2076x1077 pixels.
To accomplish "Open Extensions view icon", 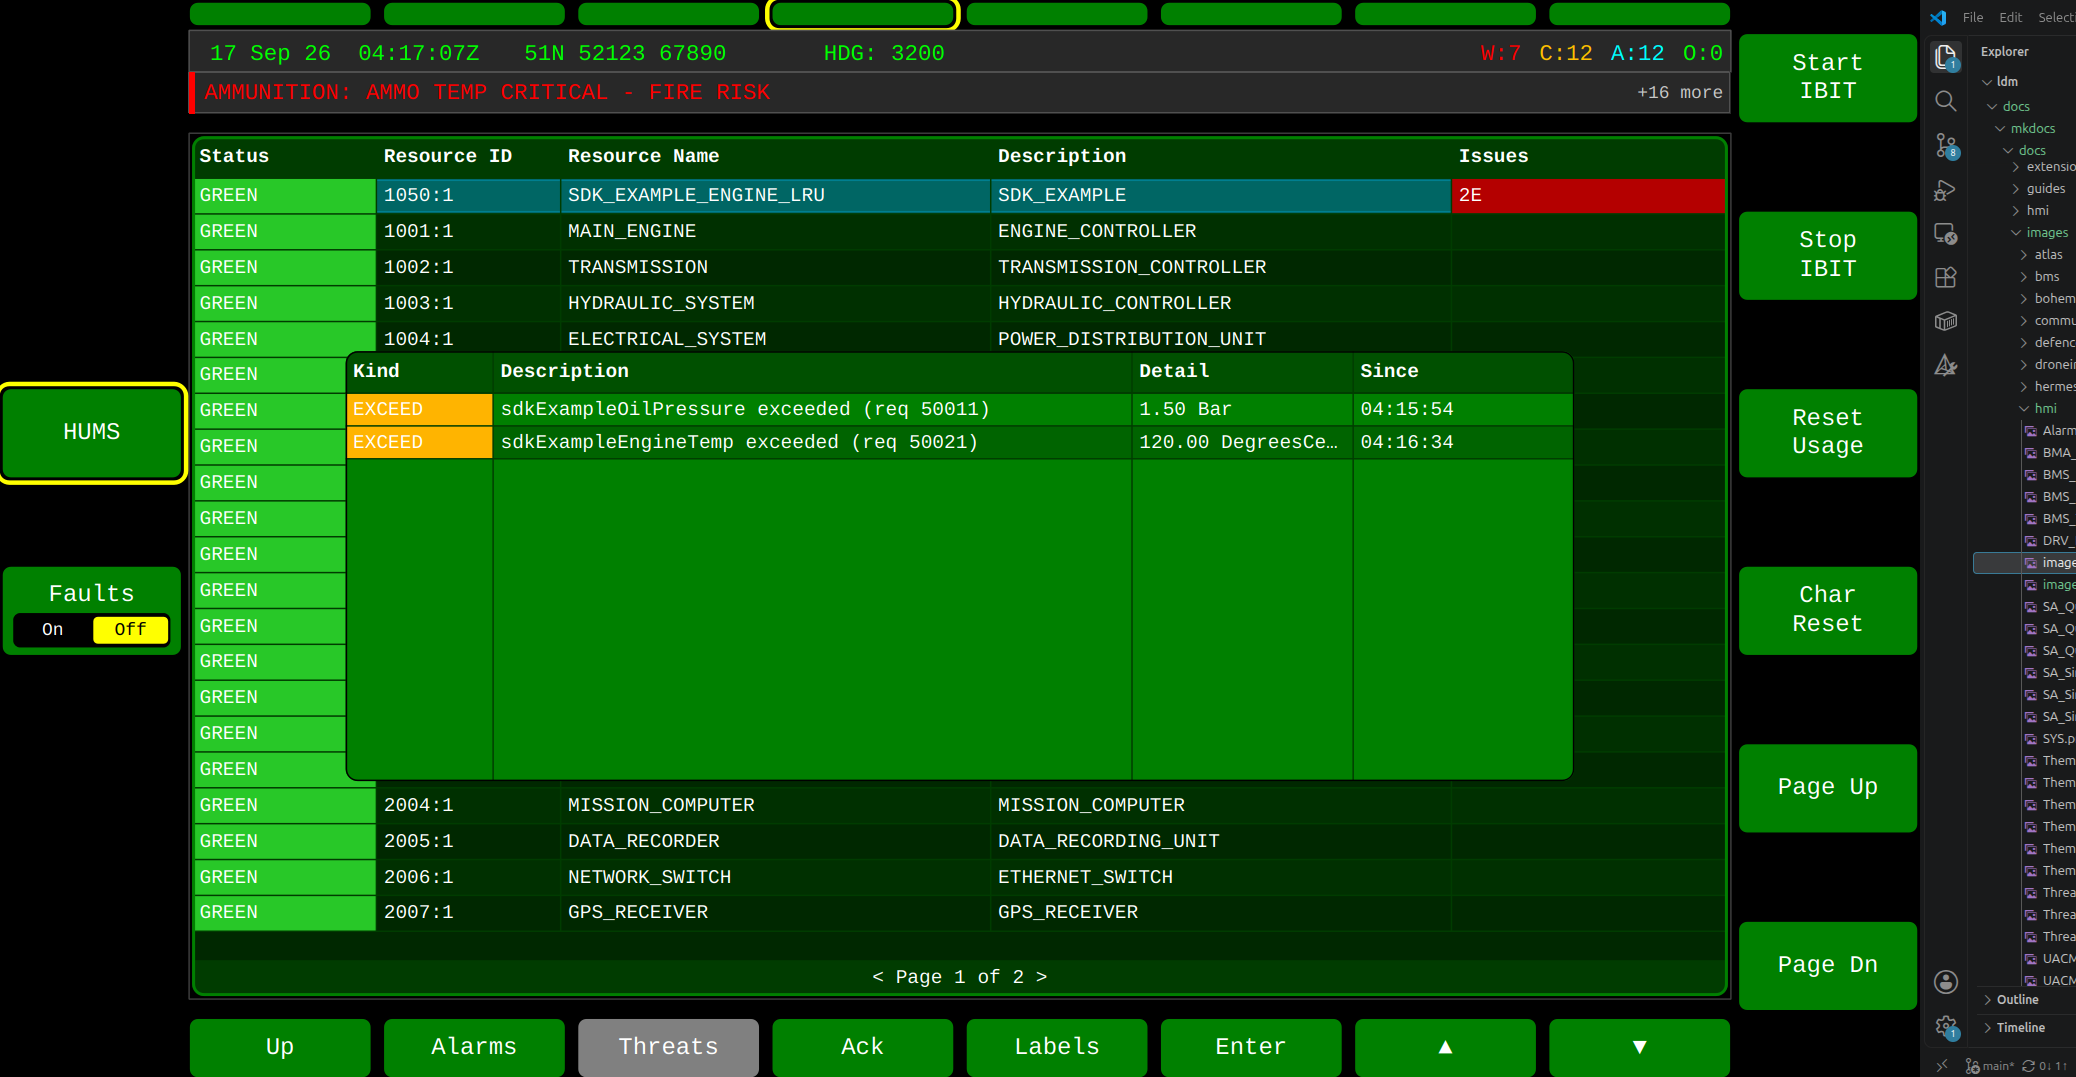I will 1945,277.
